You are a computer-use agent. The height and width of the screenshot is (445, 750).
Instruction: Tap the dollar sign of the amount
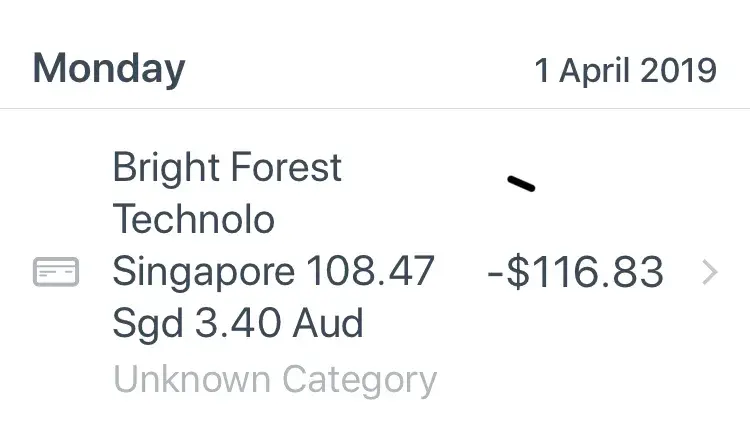click(518, 272)
